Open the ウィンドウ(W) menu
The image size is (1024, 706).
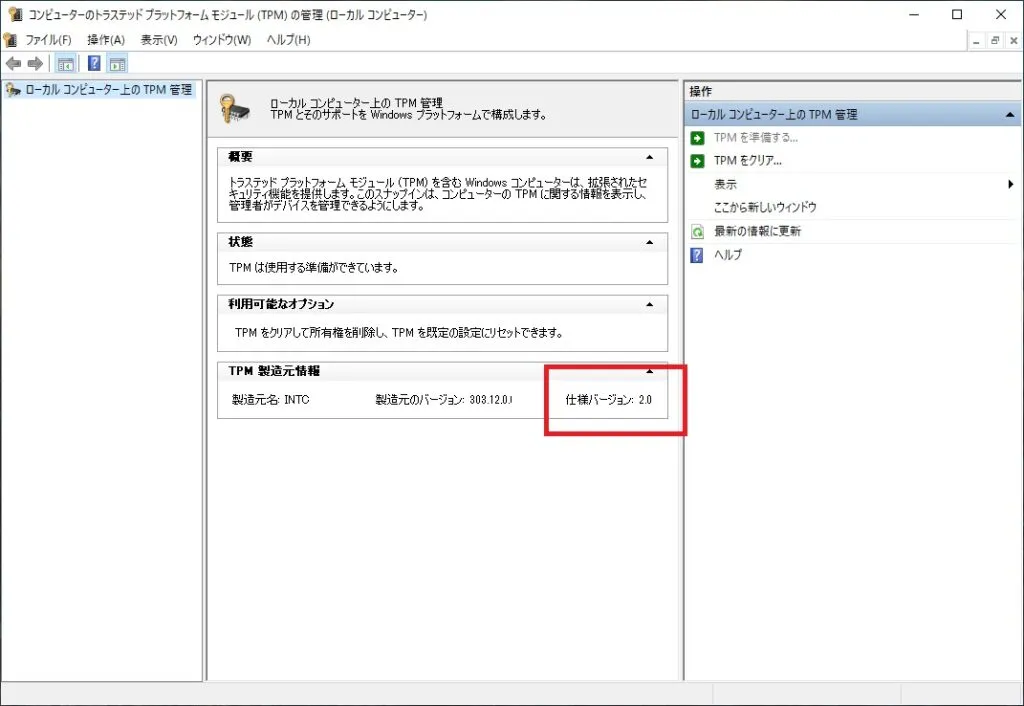click(x=222, y=40)
